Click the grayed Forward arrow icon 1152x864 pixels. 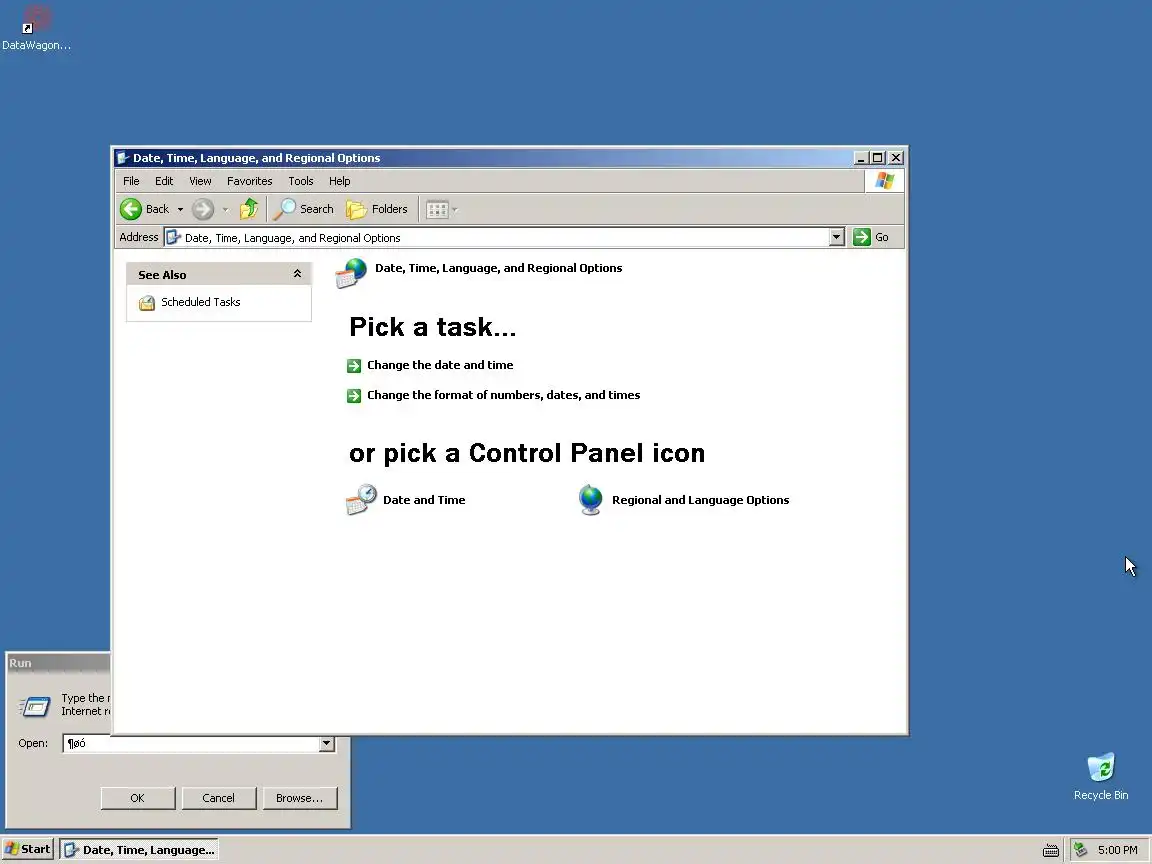pyautogui.click(x=203, y=209)
